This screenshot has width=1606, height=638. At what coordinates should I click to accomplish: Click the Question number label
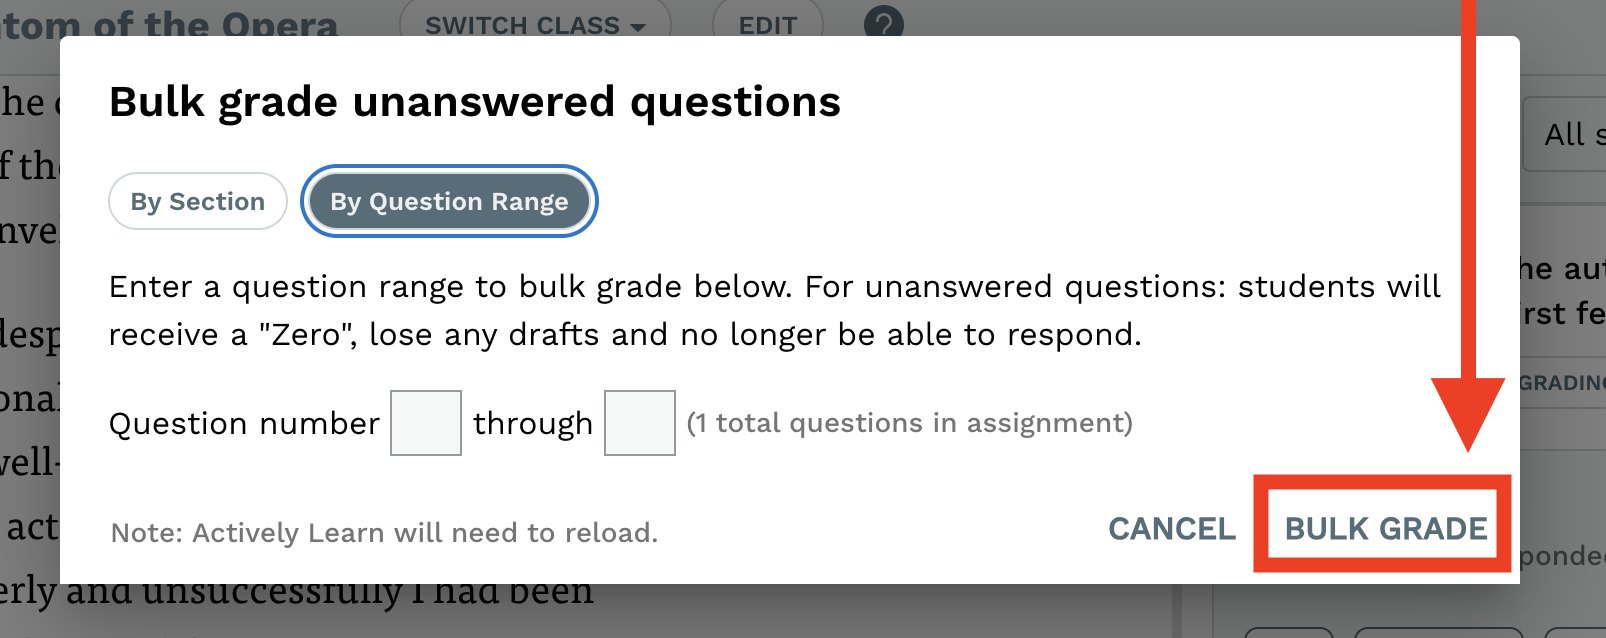(244, 424)
